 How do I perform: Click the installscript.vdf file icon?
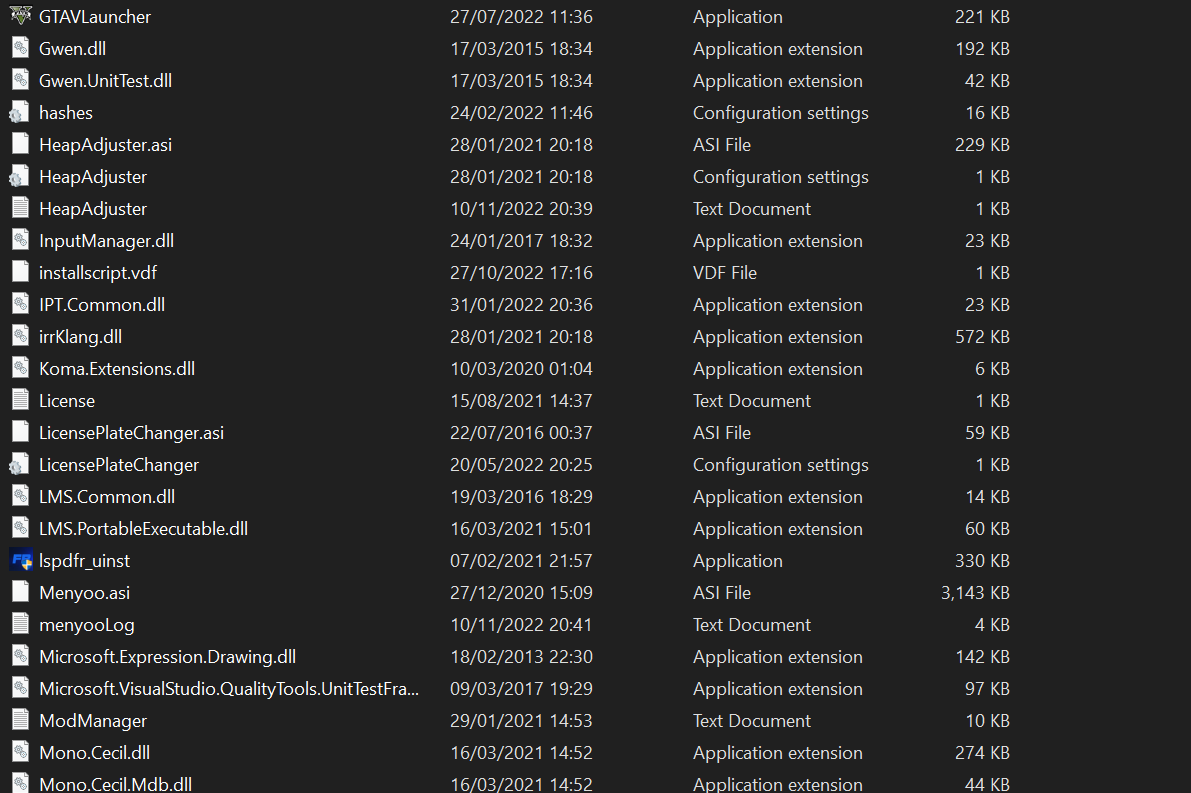click(x=20, y=273)
